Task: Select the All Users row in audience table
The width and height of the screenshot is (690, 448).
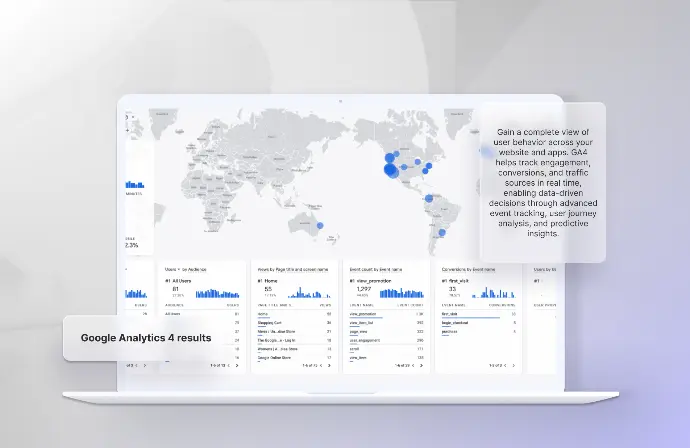Action: [x=202, y=314]
